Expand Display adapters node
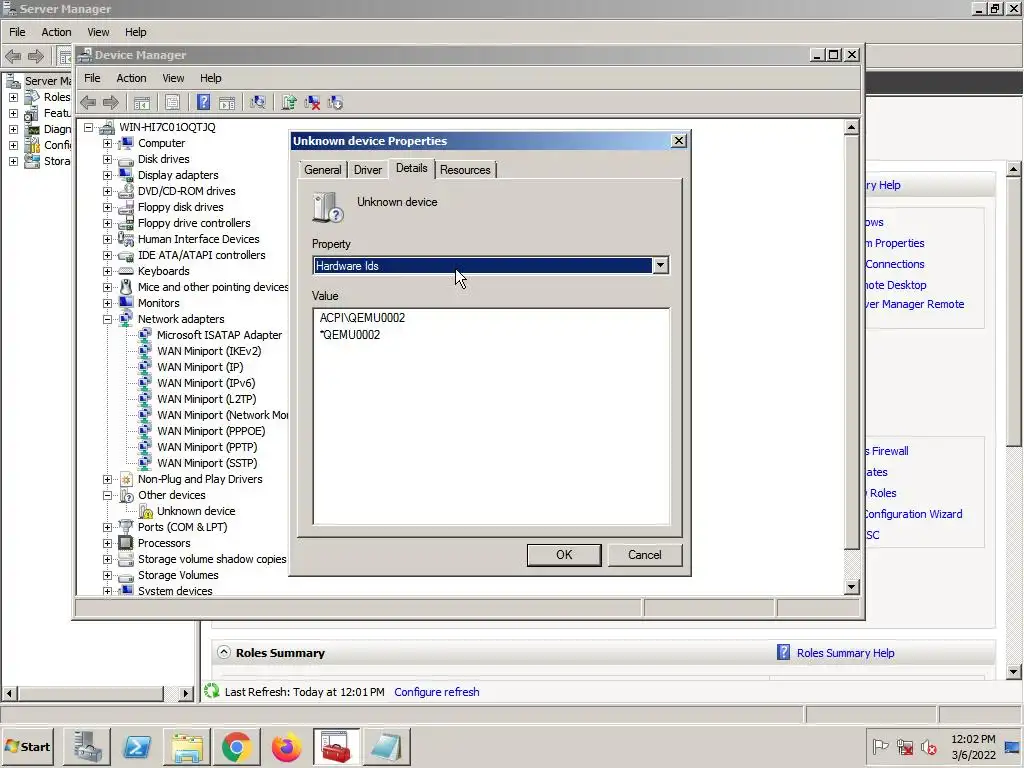This screenshot has height=768, width=1024. [x=107, y=175]
